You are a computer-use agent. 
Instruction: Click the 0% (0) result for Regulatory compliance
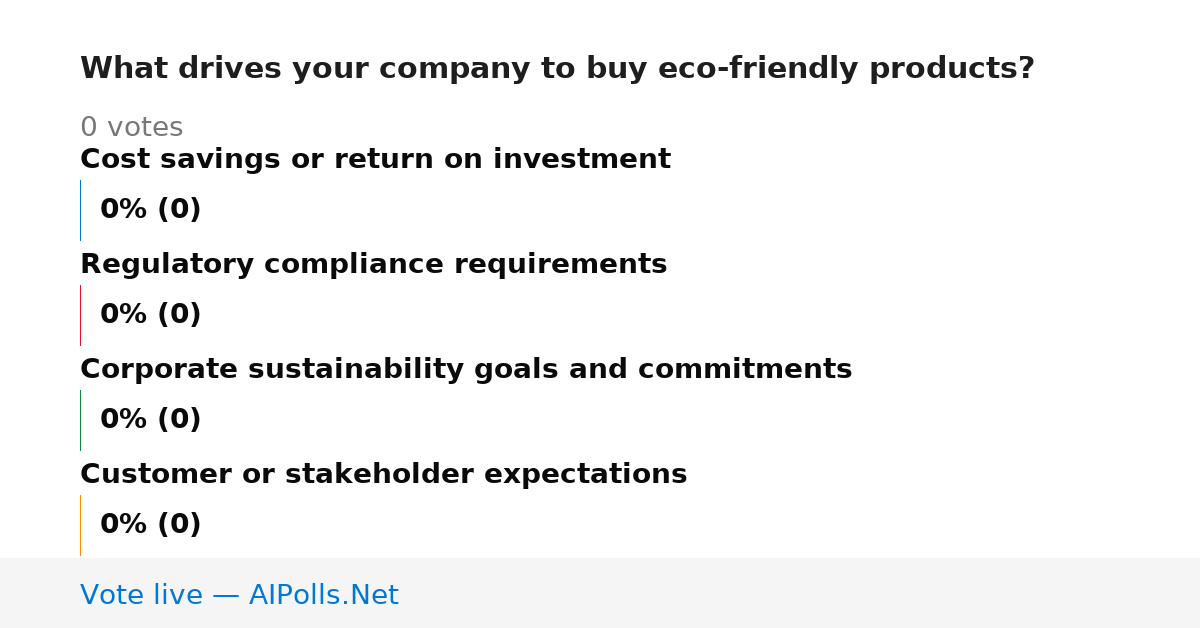pyautogui.click(x=150, y=315)
